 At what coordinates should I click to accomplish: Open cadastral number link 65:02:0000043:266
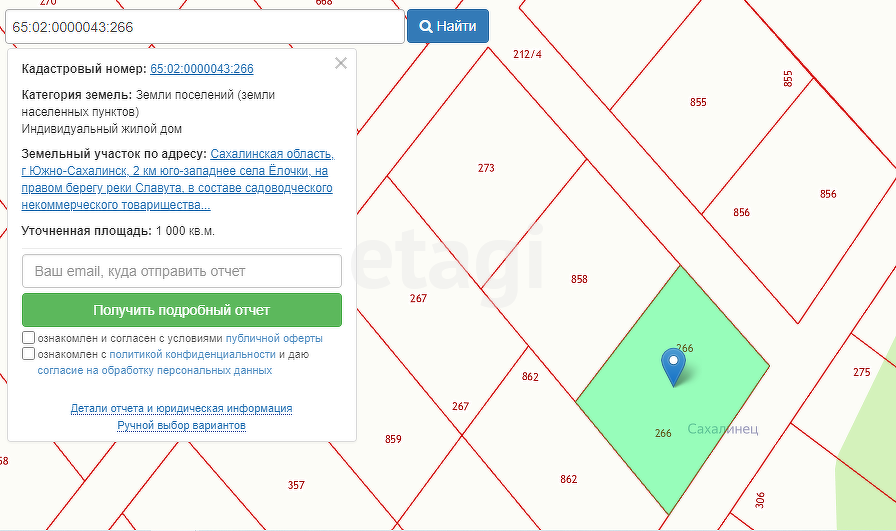[x=201, y=69]
